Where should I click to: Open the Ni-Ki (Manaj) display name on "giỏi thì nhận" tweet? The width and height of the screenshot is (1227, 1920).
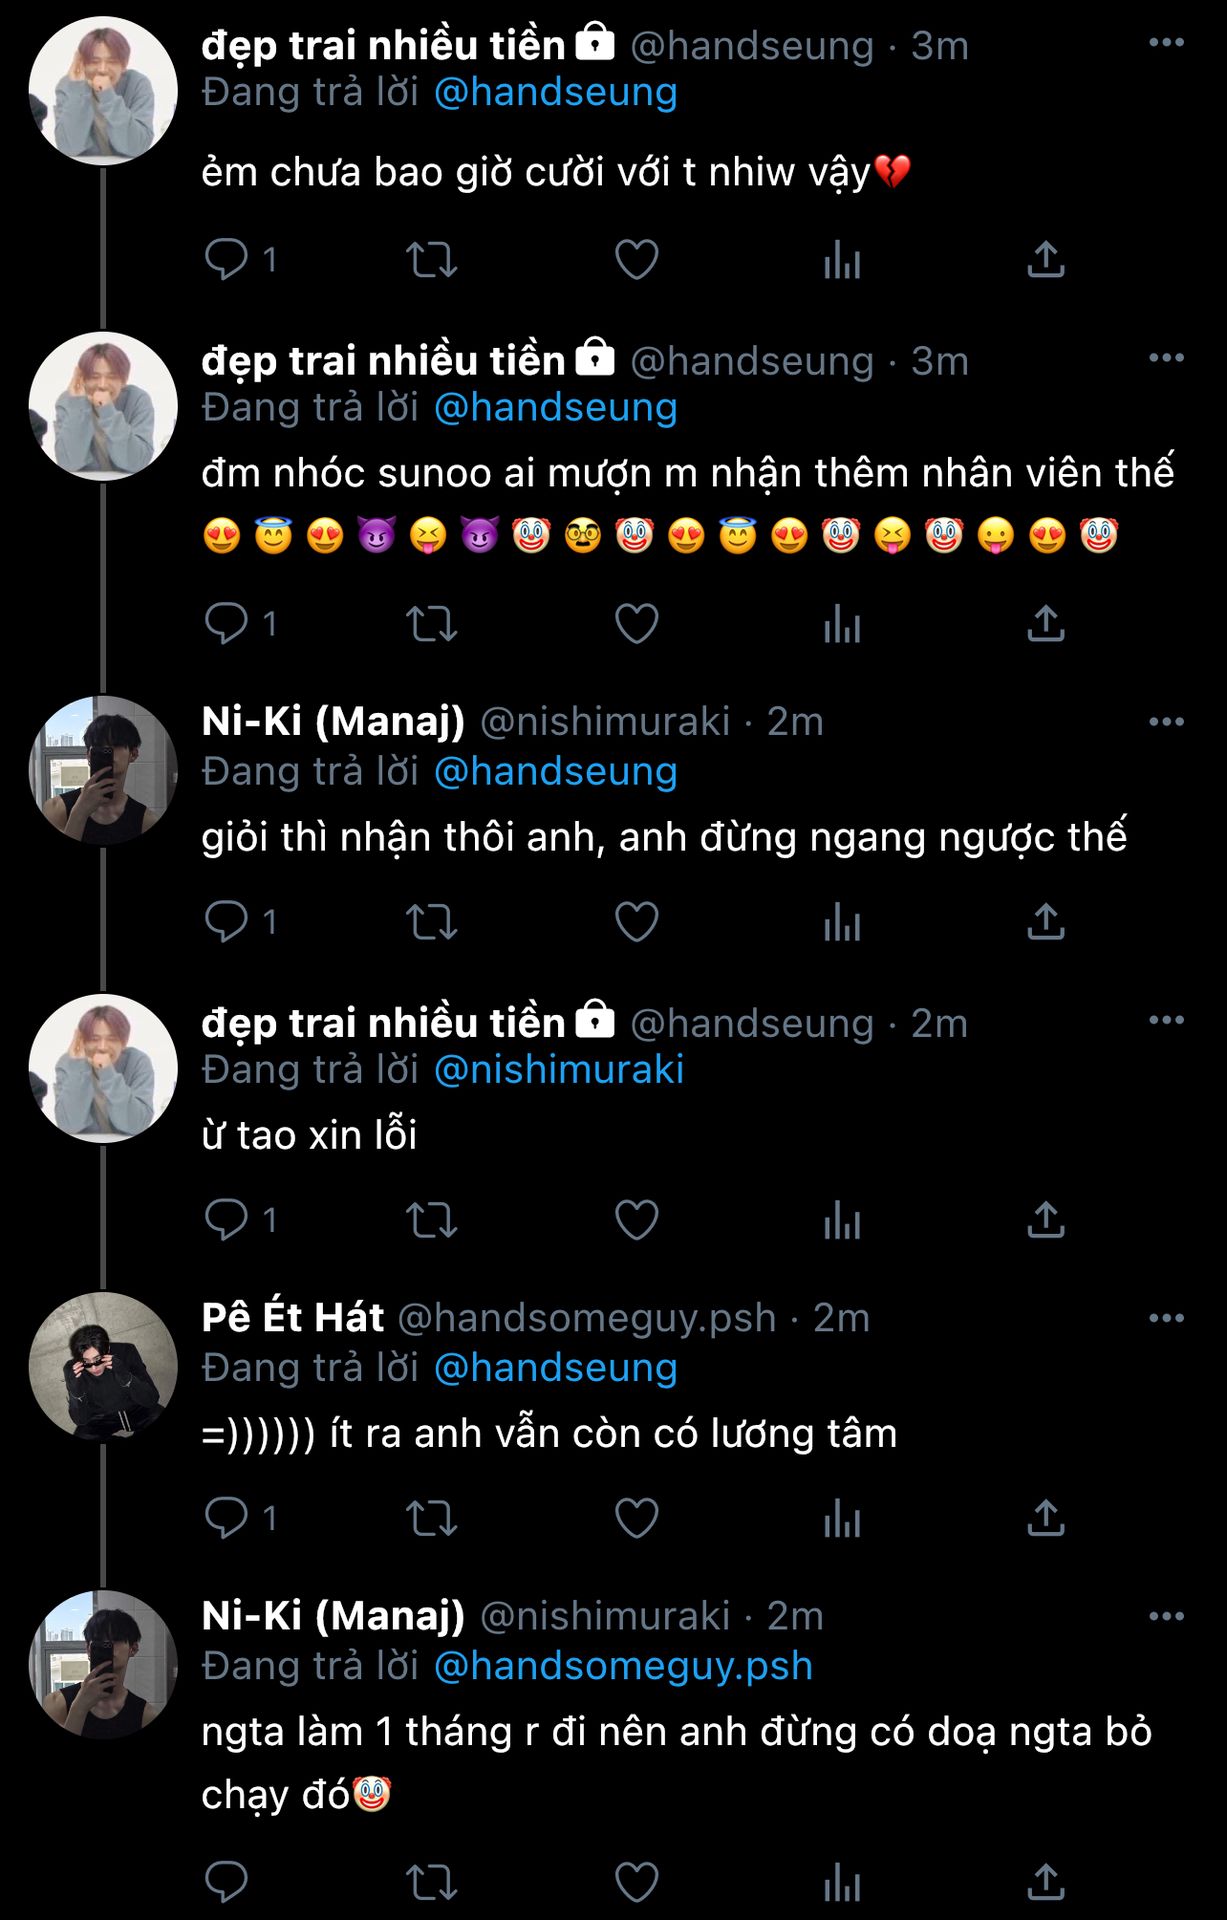tap(333, 721)
